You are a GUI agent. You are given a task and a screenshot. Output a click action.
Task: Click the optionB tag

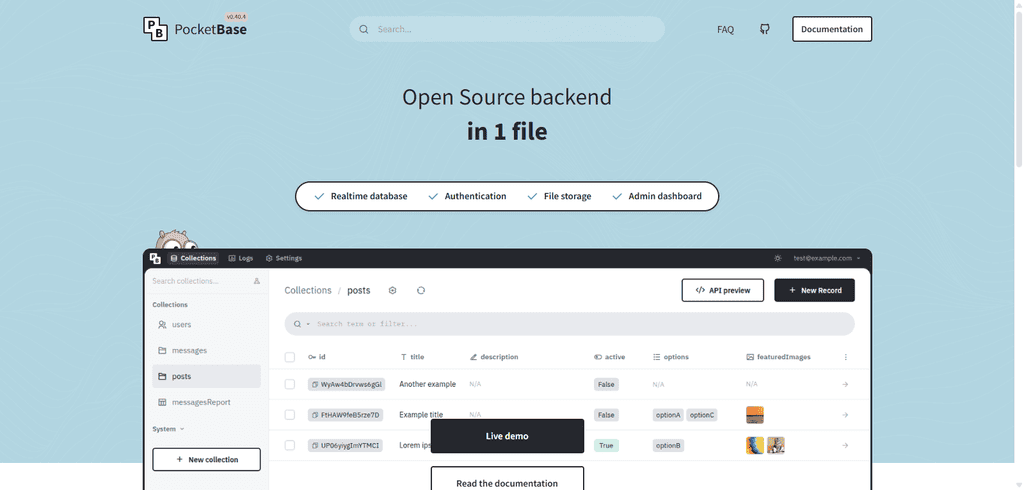668,446
